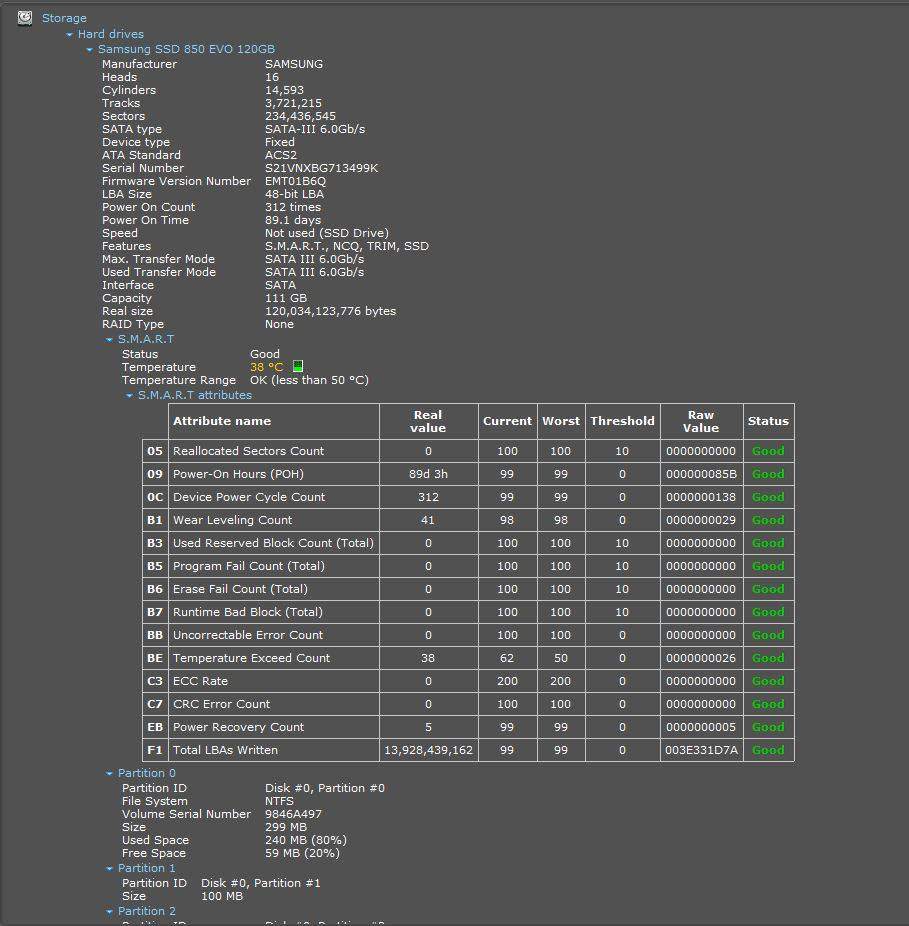This screenshot has width=909, height=926.
Task: Click the Reallocated Sectors Count attribute
Action: (249, 451)
